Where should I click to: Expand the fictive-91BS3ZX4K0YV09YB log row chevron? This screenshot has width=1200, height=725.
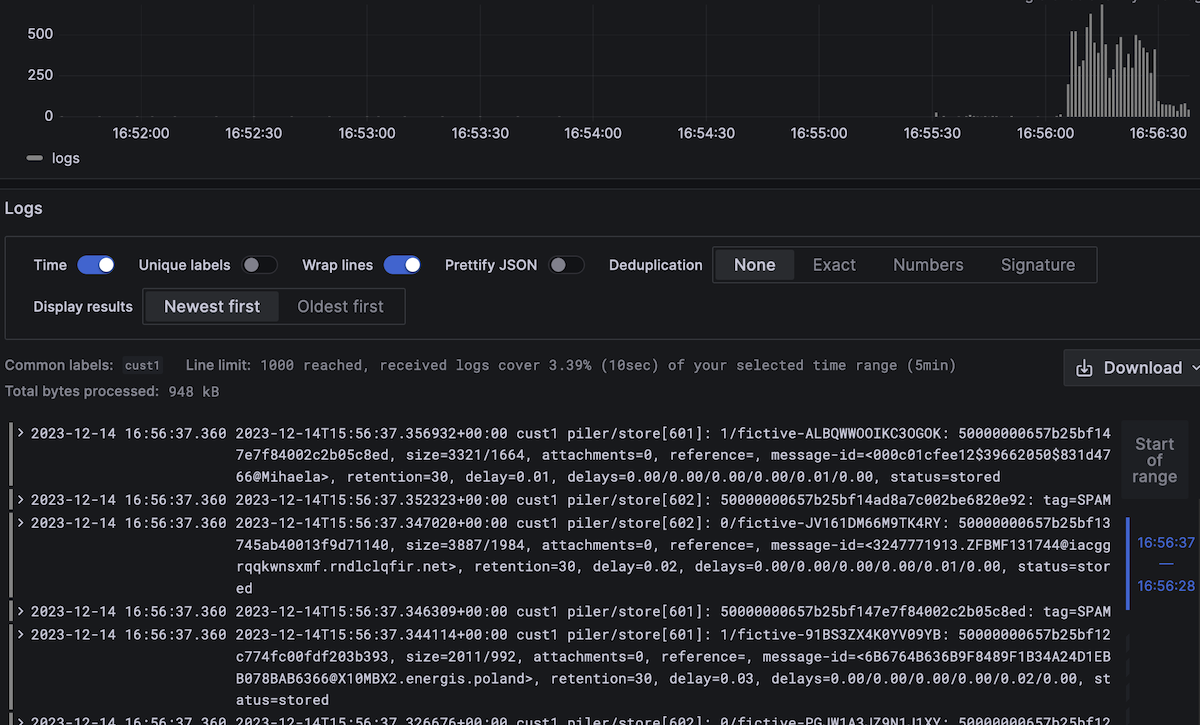[20, 634]
